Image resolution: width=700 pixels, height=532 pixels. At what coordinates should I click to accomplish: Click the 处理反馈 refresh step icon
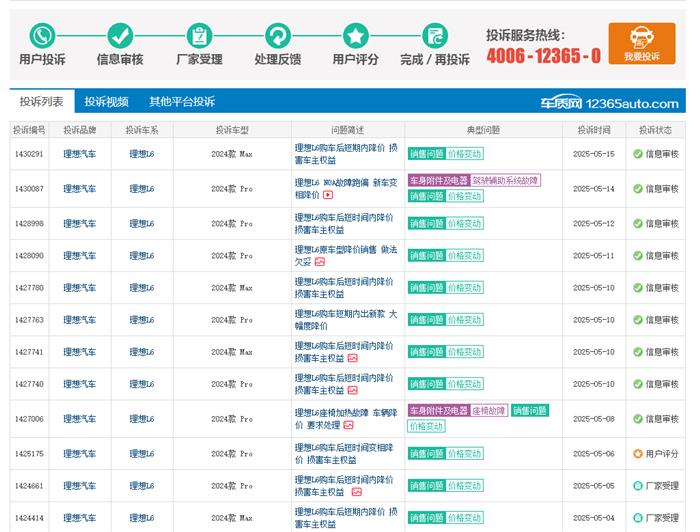tap(278, 36)
